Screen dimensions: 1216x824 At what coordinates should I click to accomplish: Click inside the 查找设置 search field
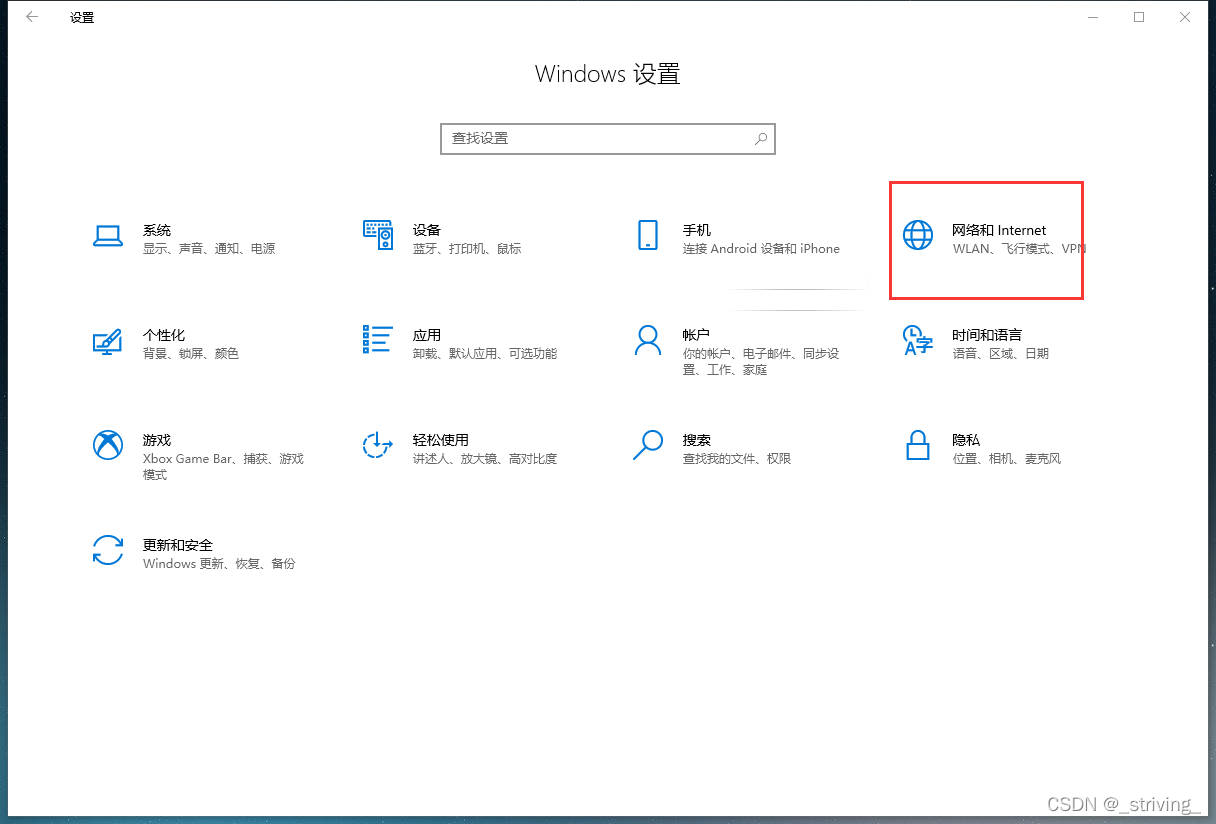[x=607, y=139]
